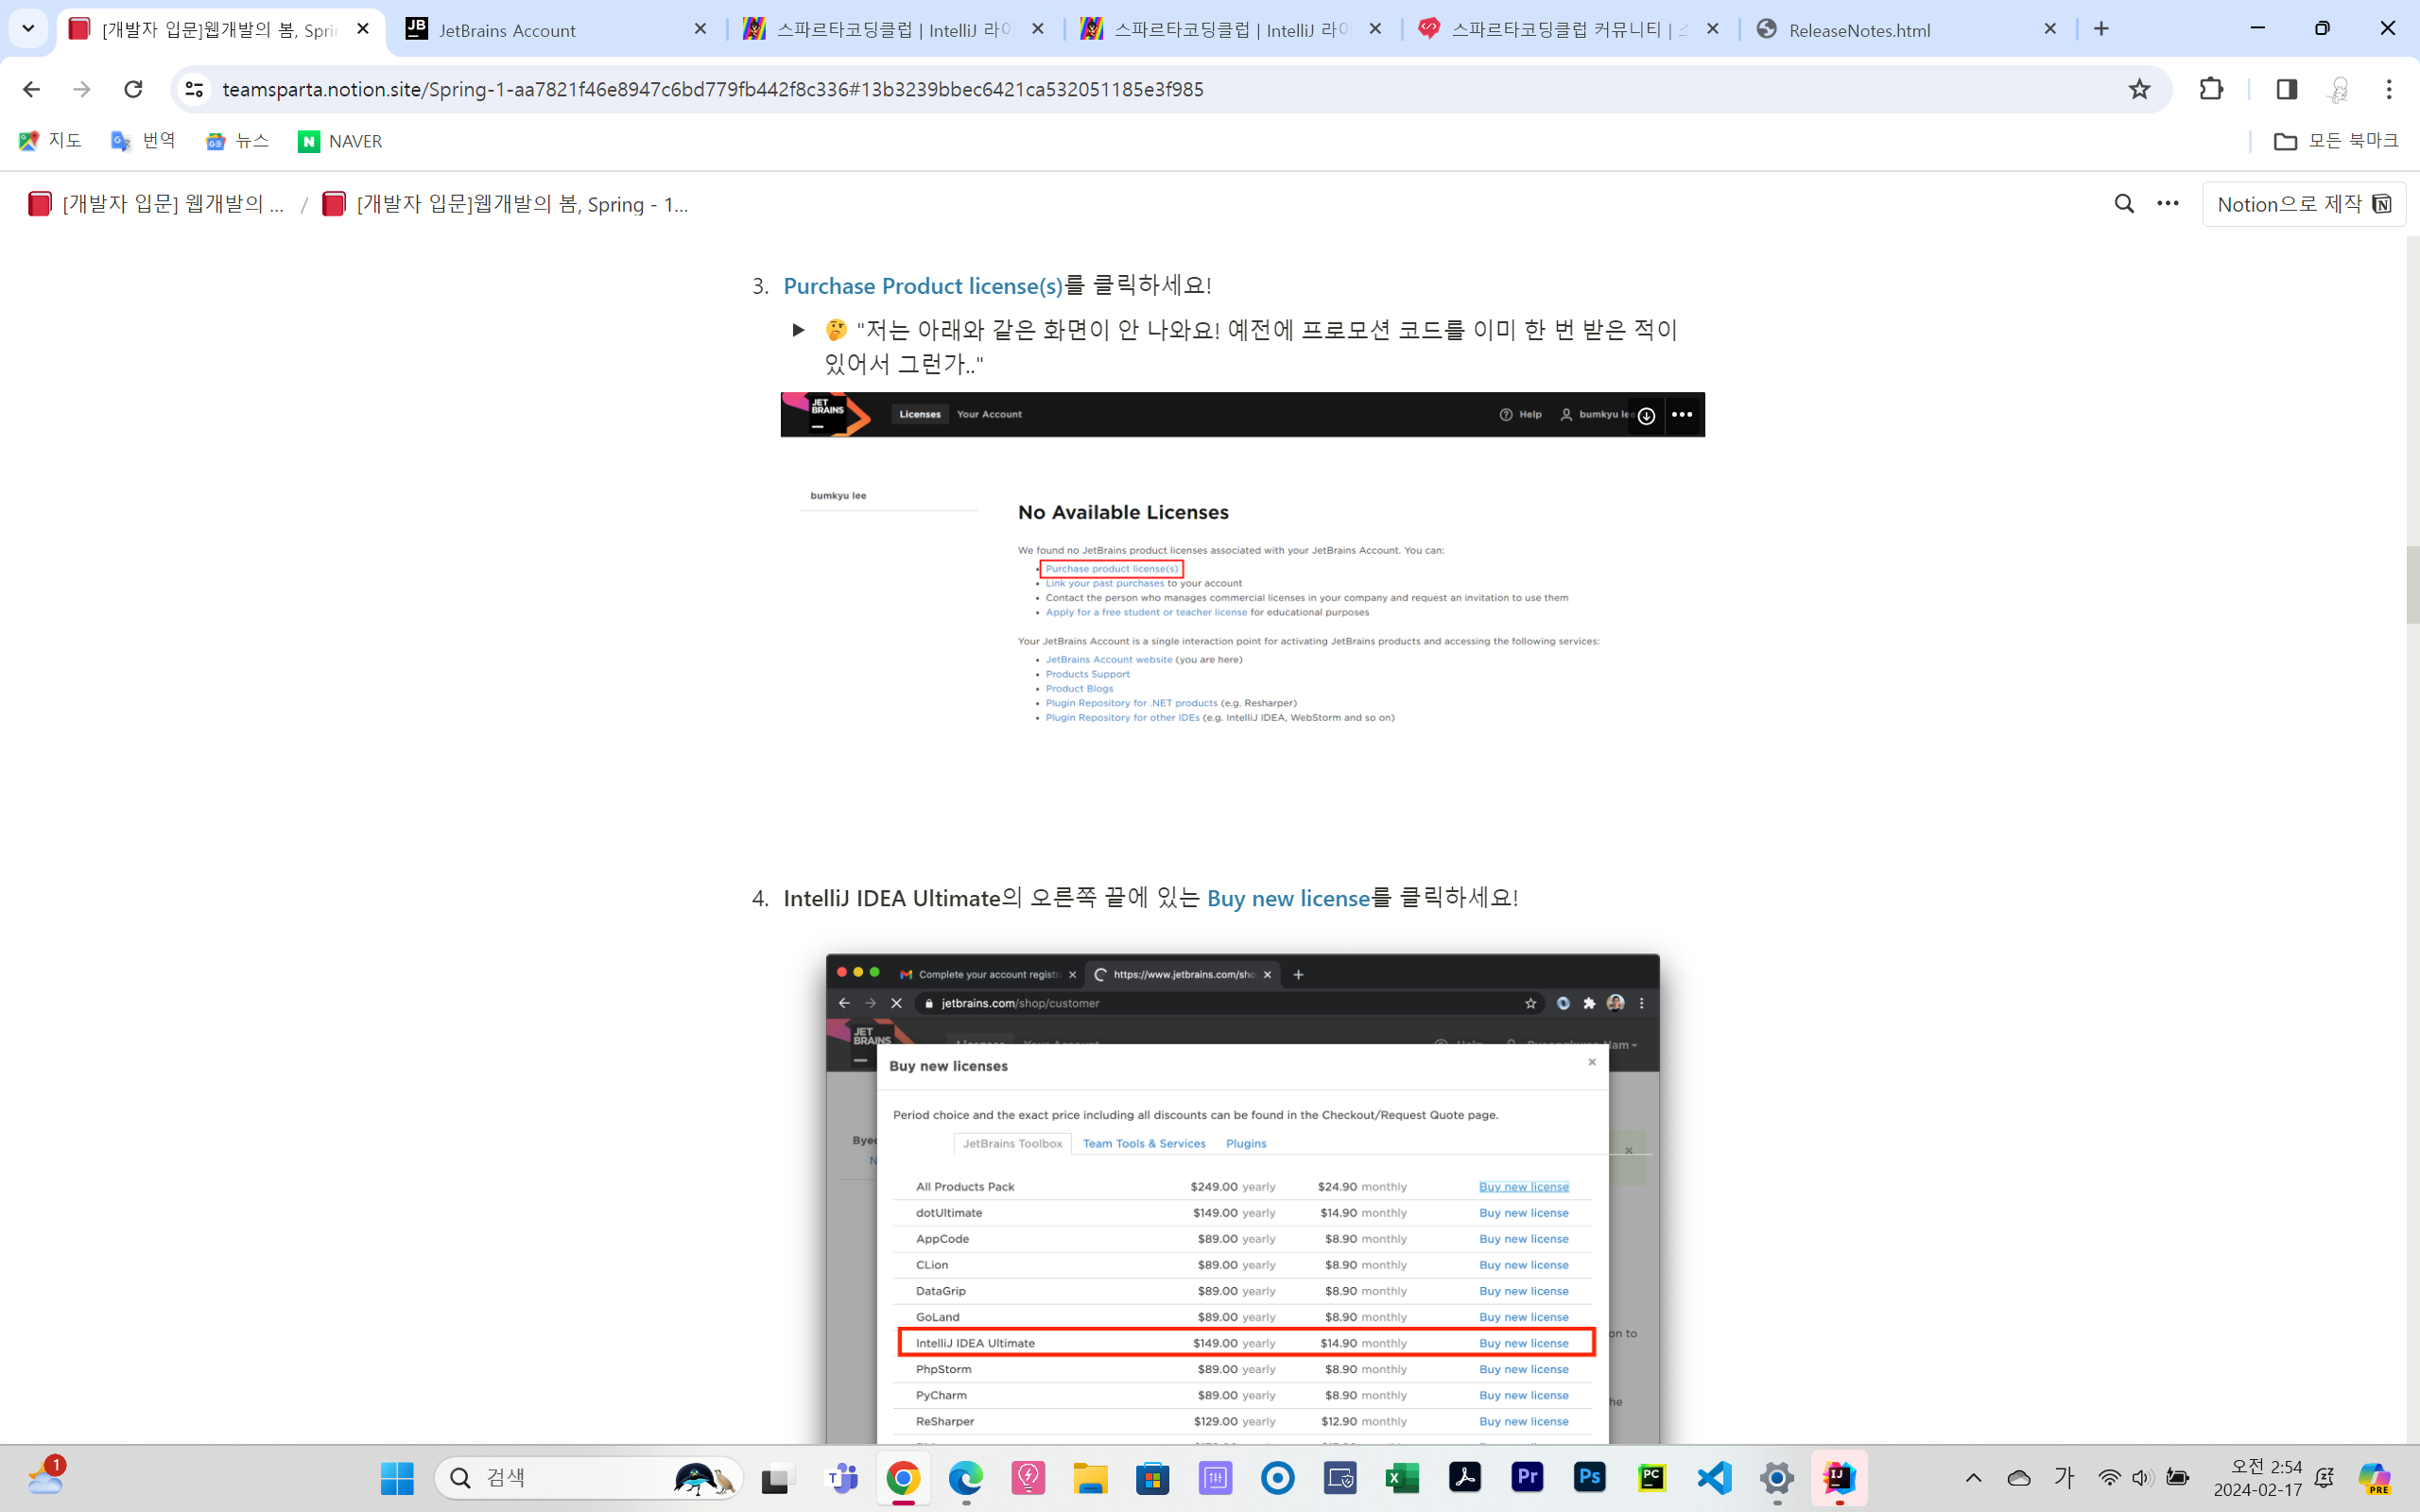
Task: Open Microsoft Store from taskbar
Action: (1153, 1478)
